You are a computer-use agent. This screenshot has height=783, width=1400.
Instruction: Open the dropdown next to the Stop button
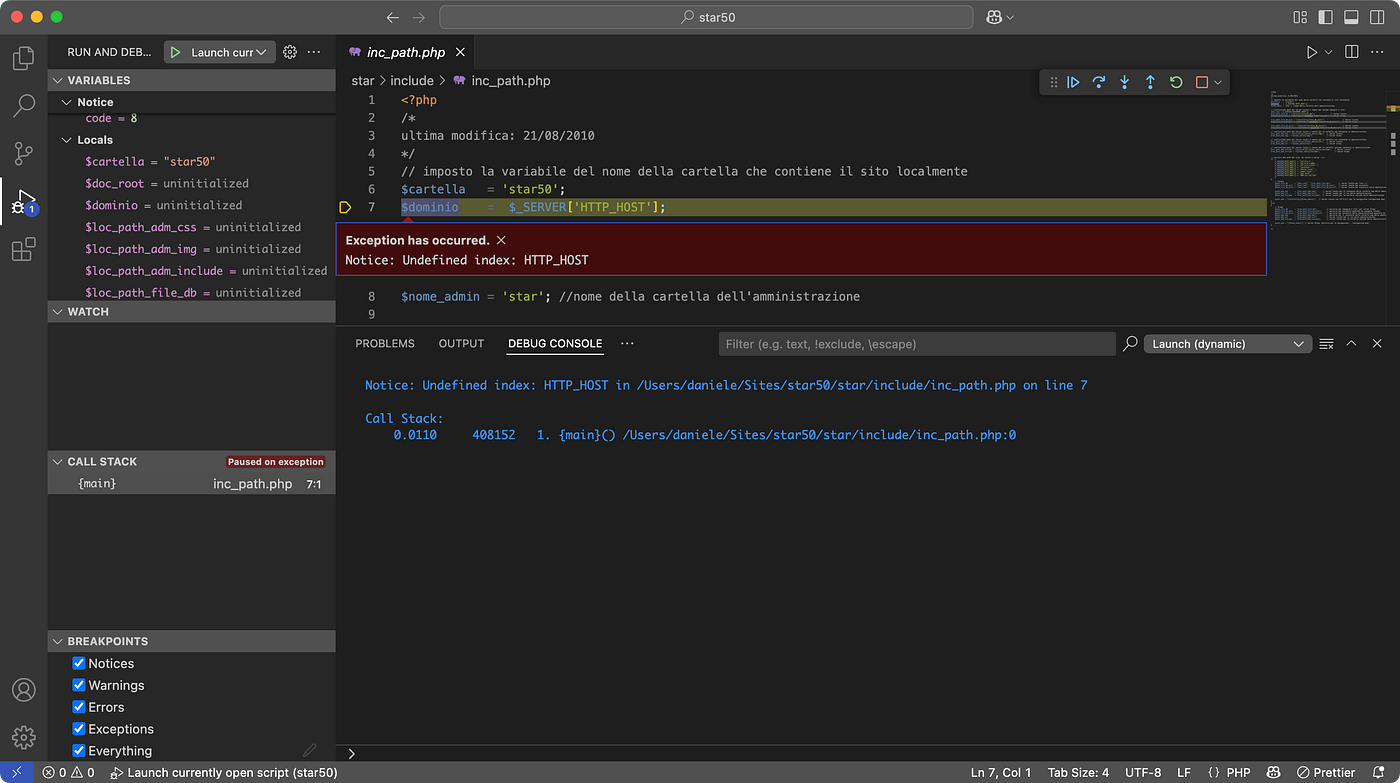[1218, 82]
